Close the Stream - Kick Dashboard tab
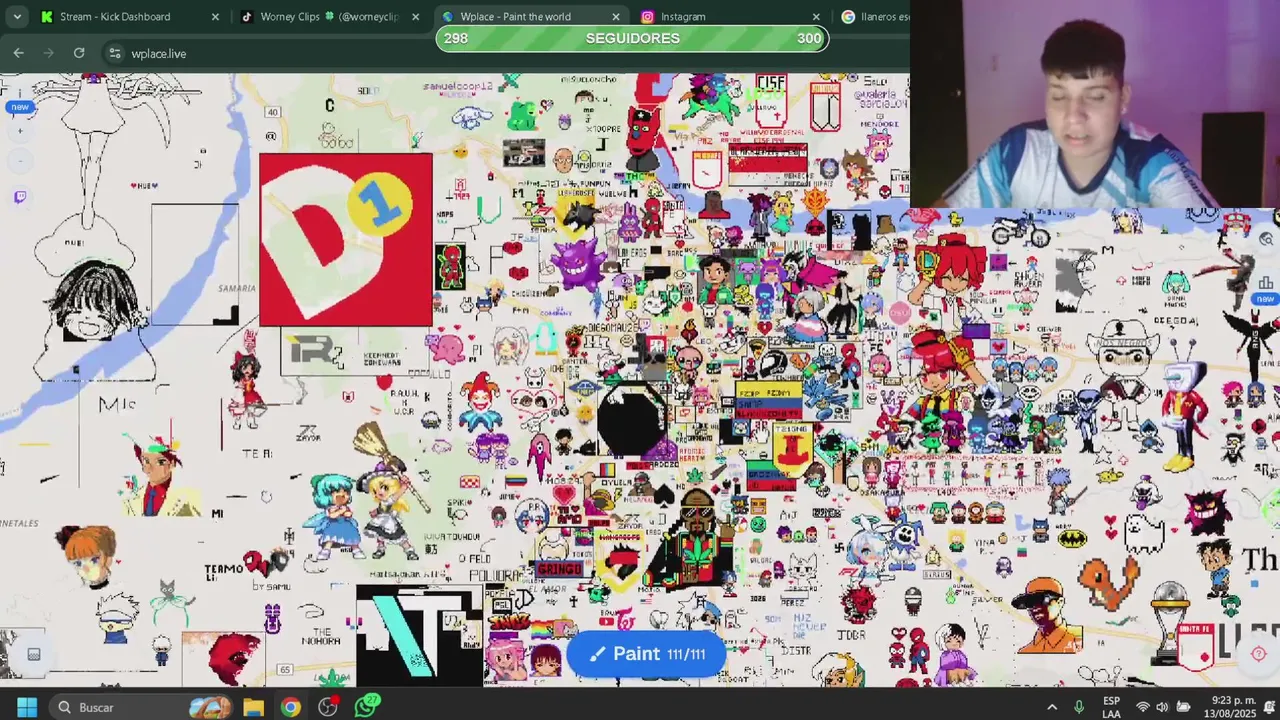Viewport: 1280px width, 720px height. coord(215,17)
